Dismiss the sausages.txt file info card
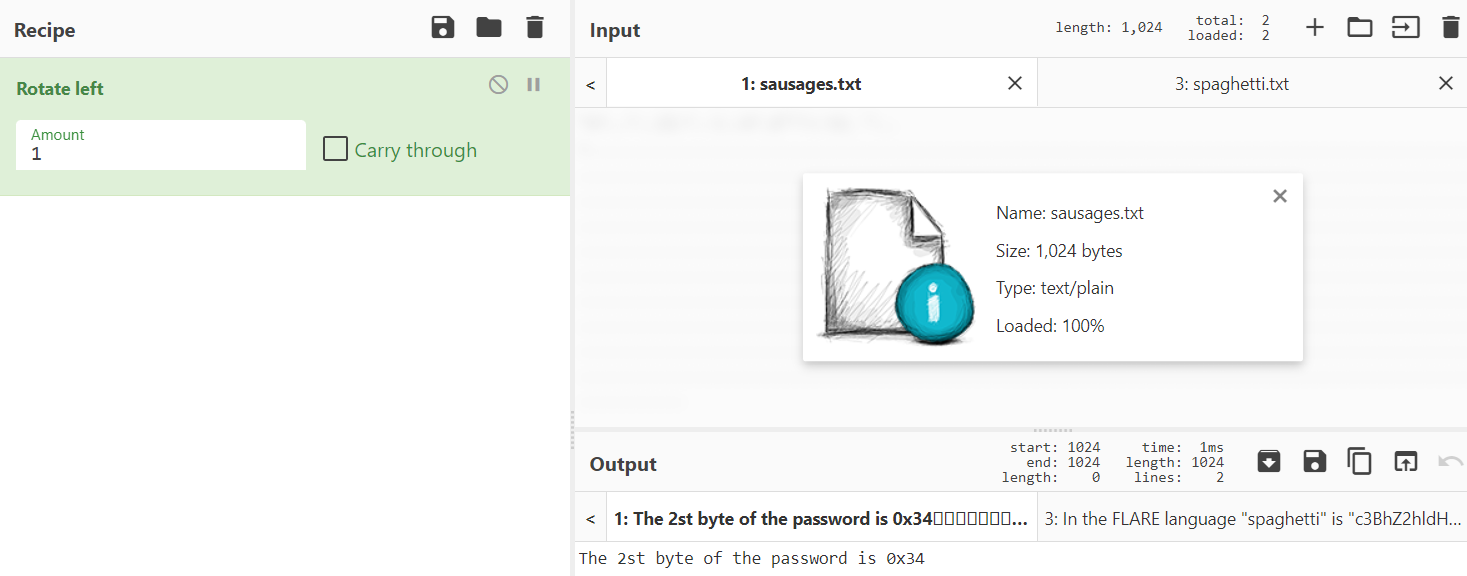The image size is (1467, 576). (x=1280, y=196)
